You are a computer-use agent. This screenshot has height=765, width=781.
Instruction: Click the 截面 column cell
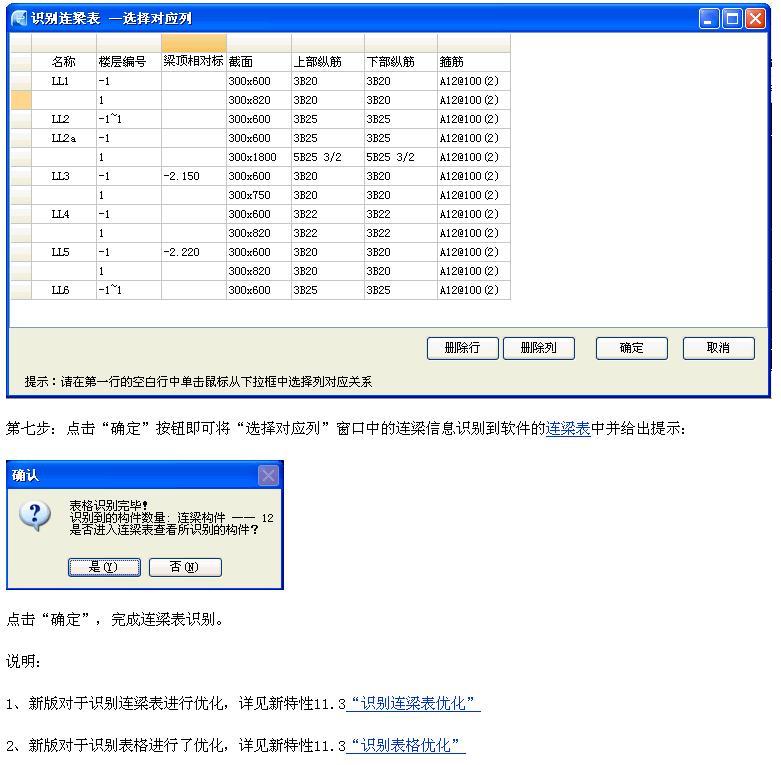pyautogui.click(x=259, y=62)
